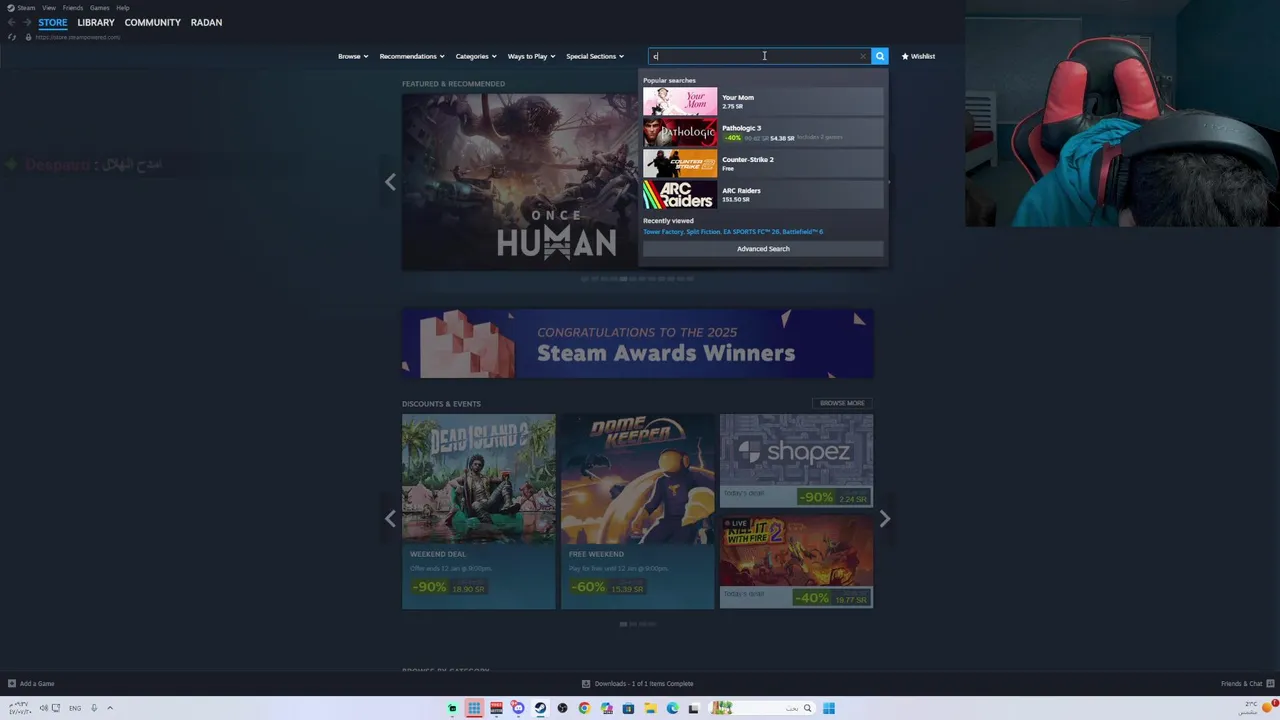Expand the Special Sections dropdown
Viewport: 1280px width, 720px height.
595,56
